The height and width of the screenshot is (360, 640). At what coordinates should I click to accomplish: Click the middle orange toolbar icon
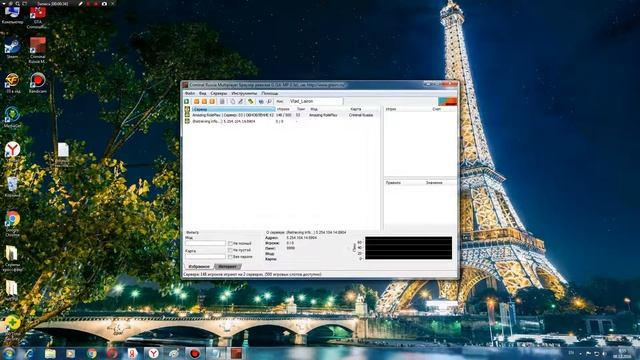[x=204, y=101]
